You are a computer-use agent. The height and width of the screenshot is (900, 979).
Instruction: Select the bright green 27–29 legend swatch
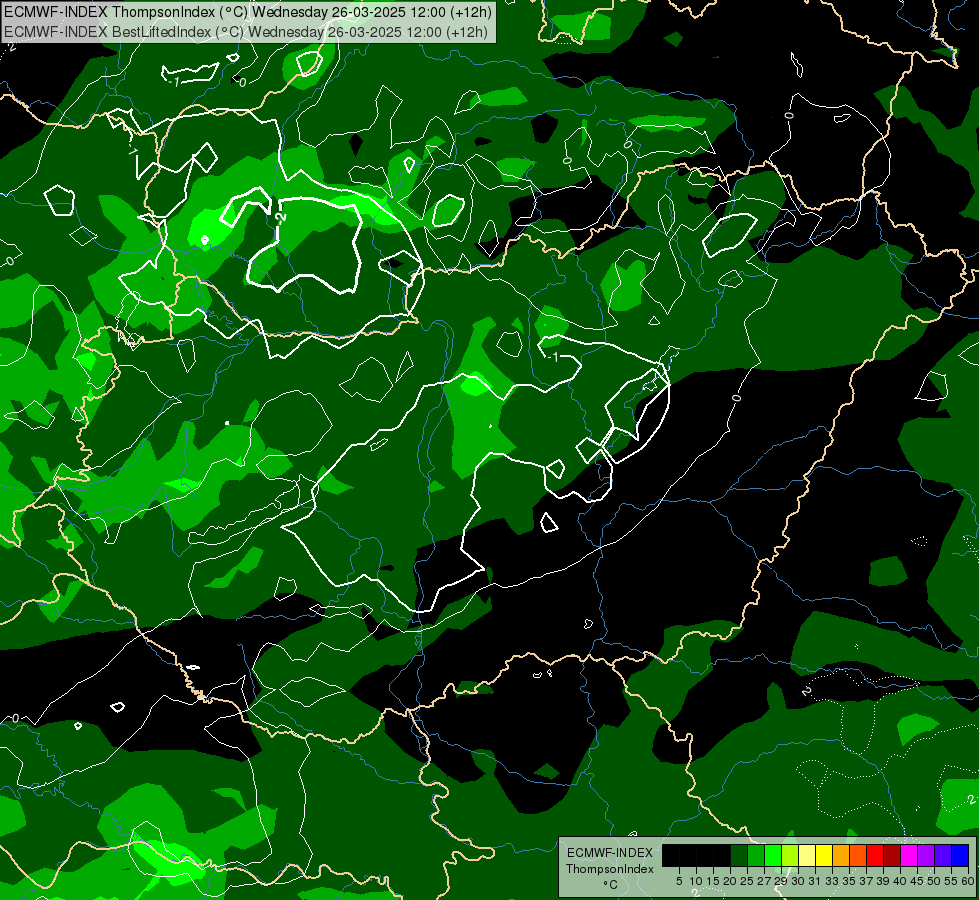773,856
